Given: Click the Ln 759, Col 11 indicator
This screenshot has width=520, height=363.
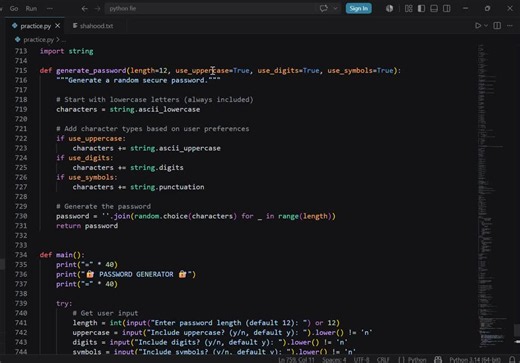Looking at the screenshot, I should click(296, 360).
